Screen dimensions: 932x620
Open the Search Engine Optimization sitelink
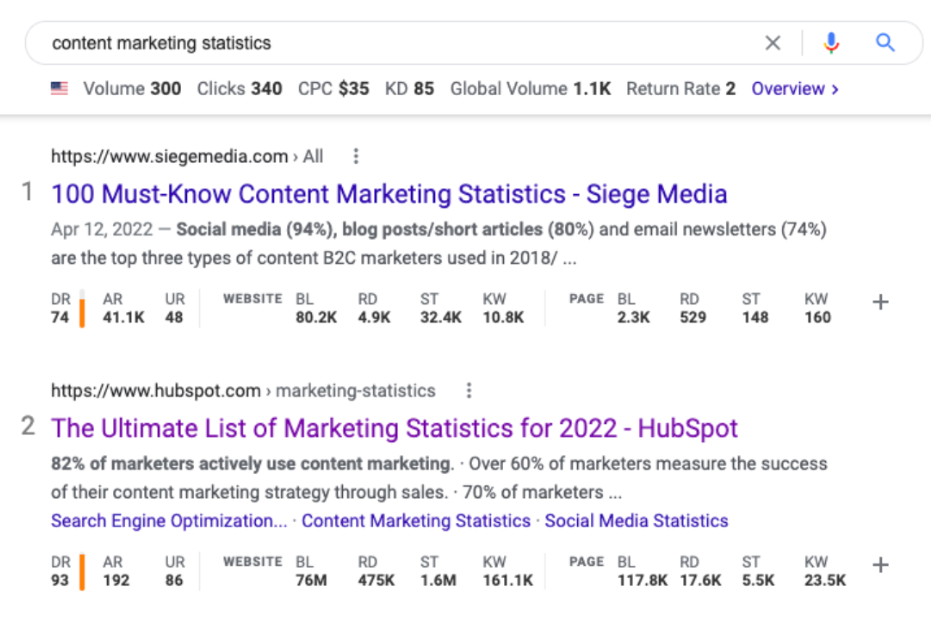click(169, 521)
